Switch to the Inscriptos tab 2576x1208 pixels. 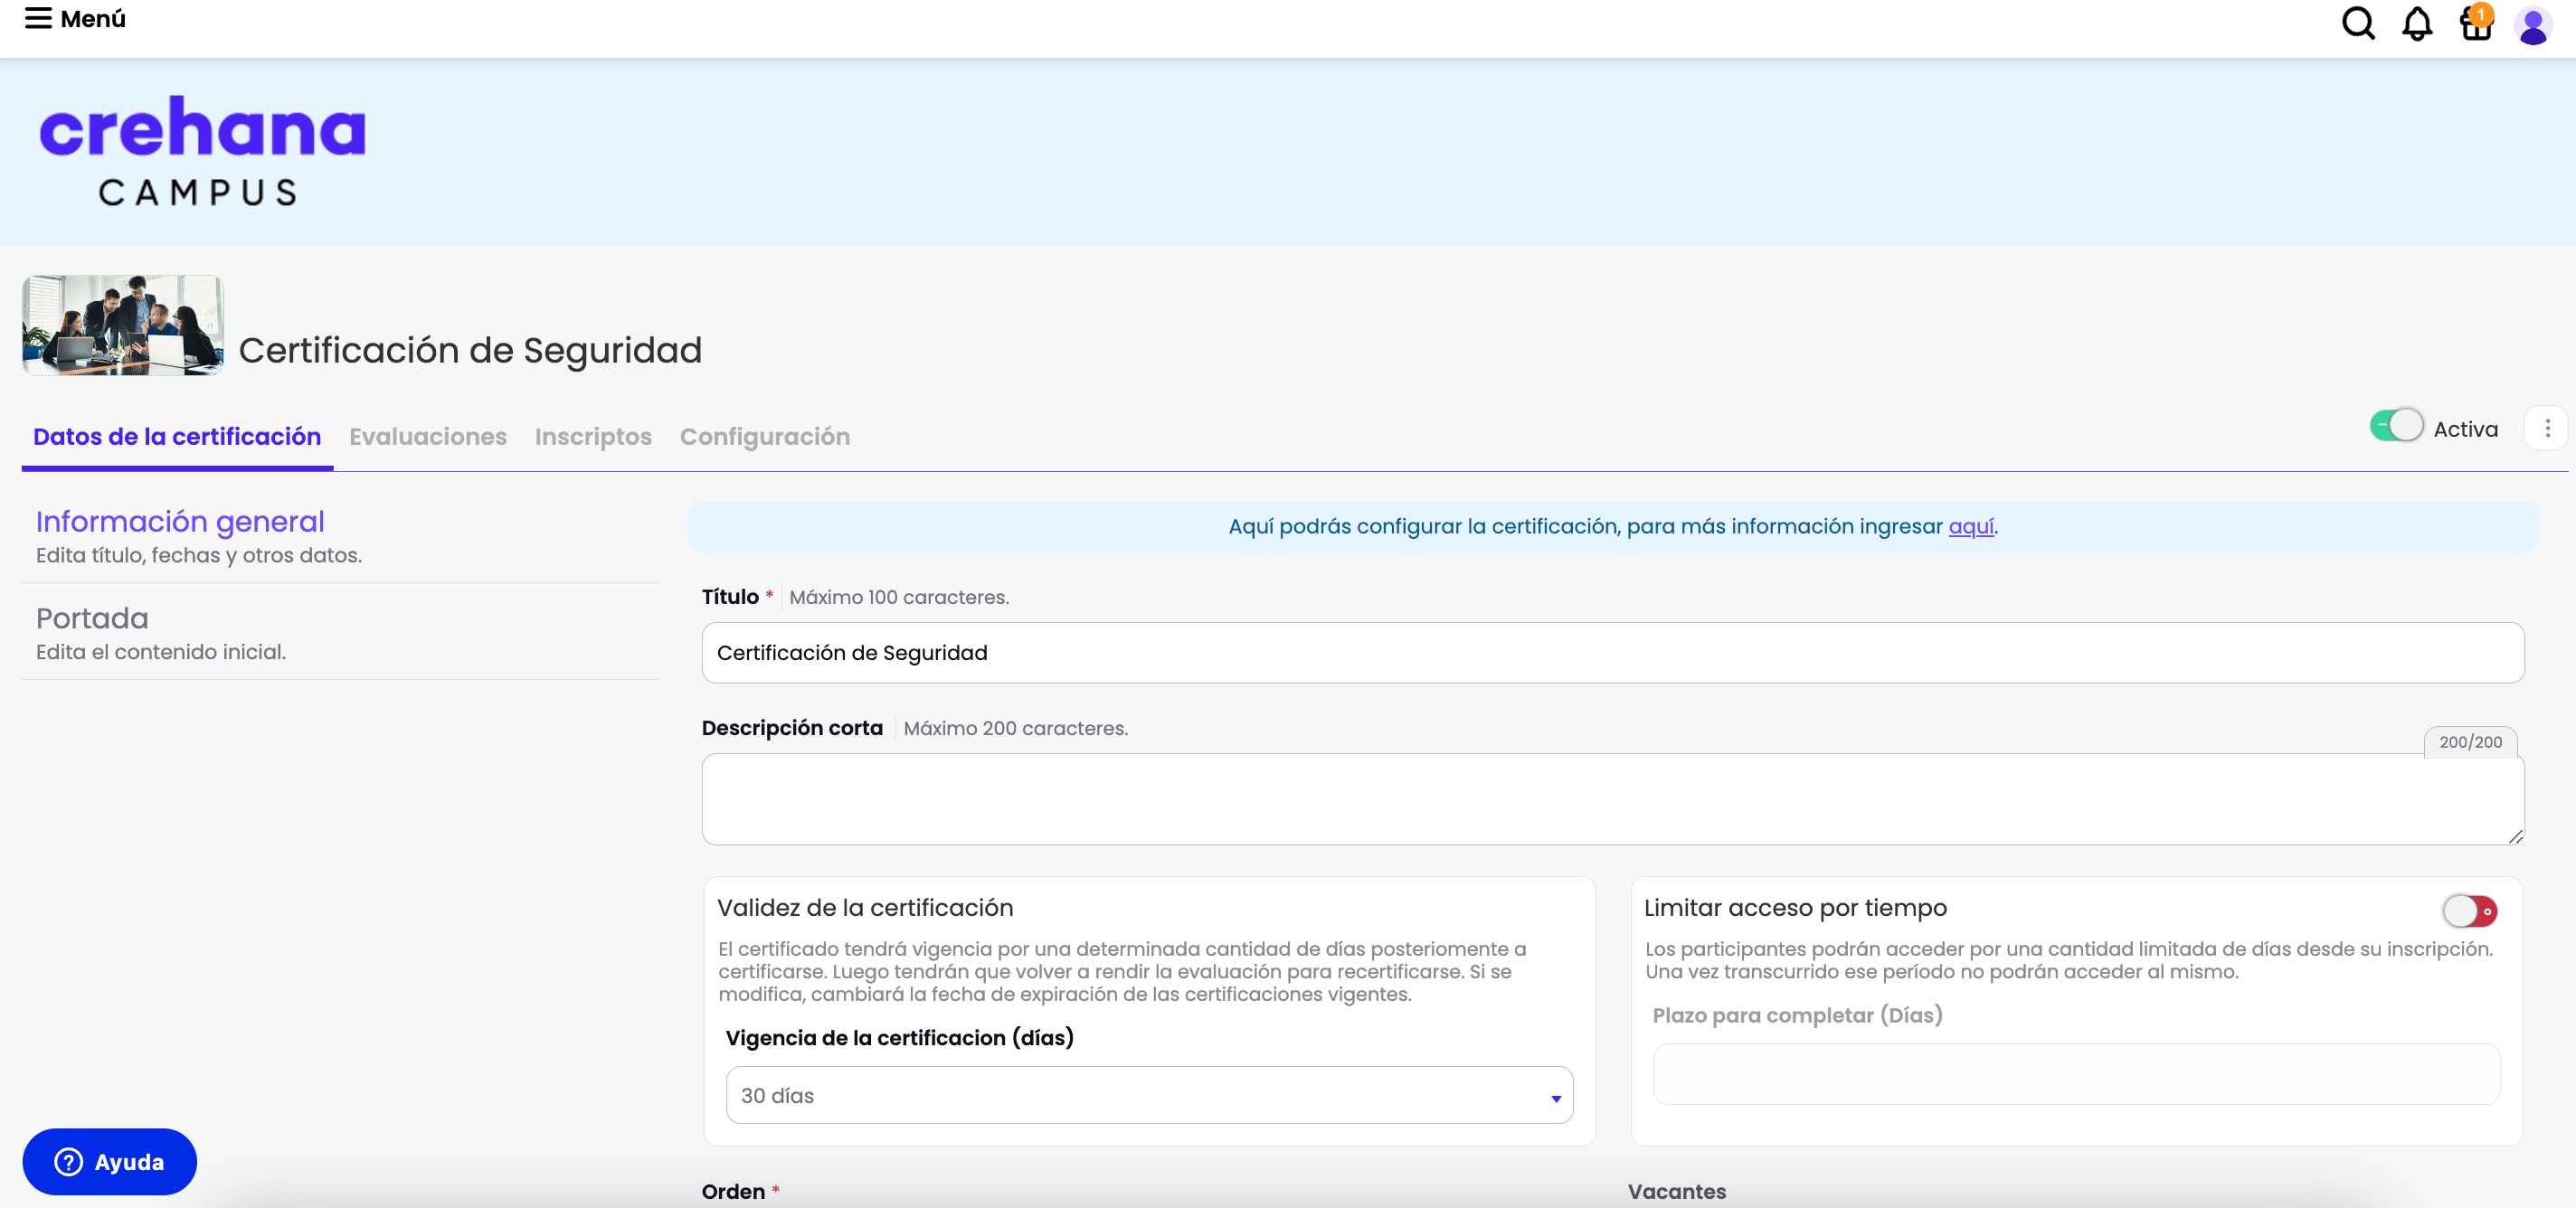(592, 437)
